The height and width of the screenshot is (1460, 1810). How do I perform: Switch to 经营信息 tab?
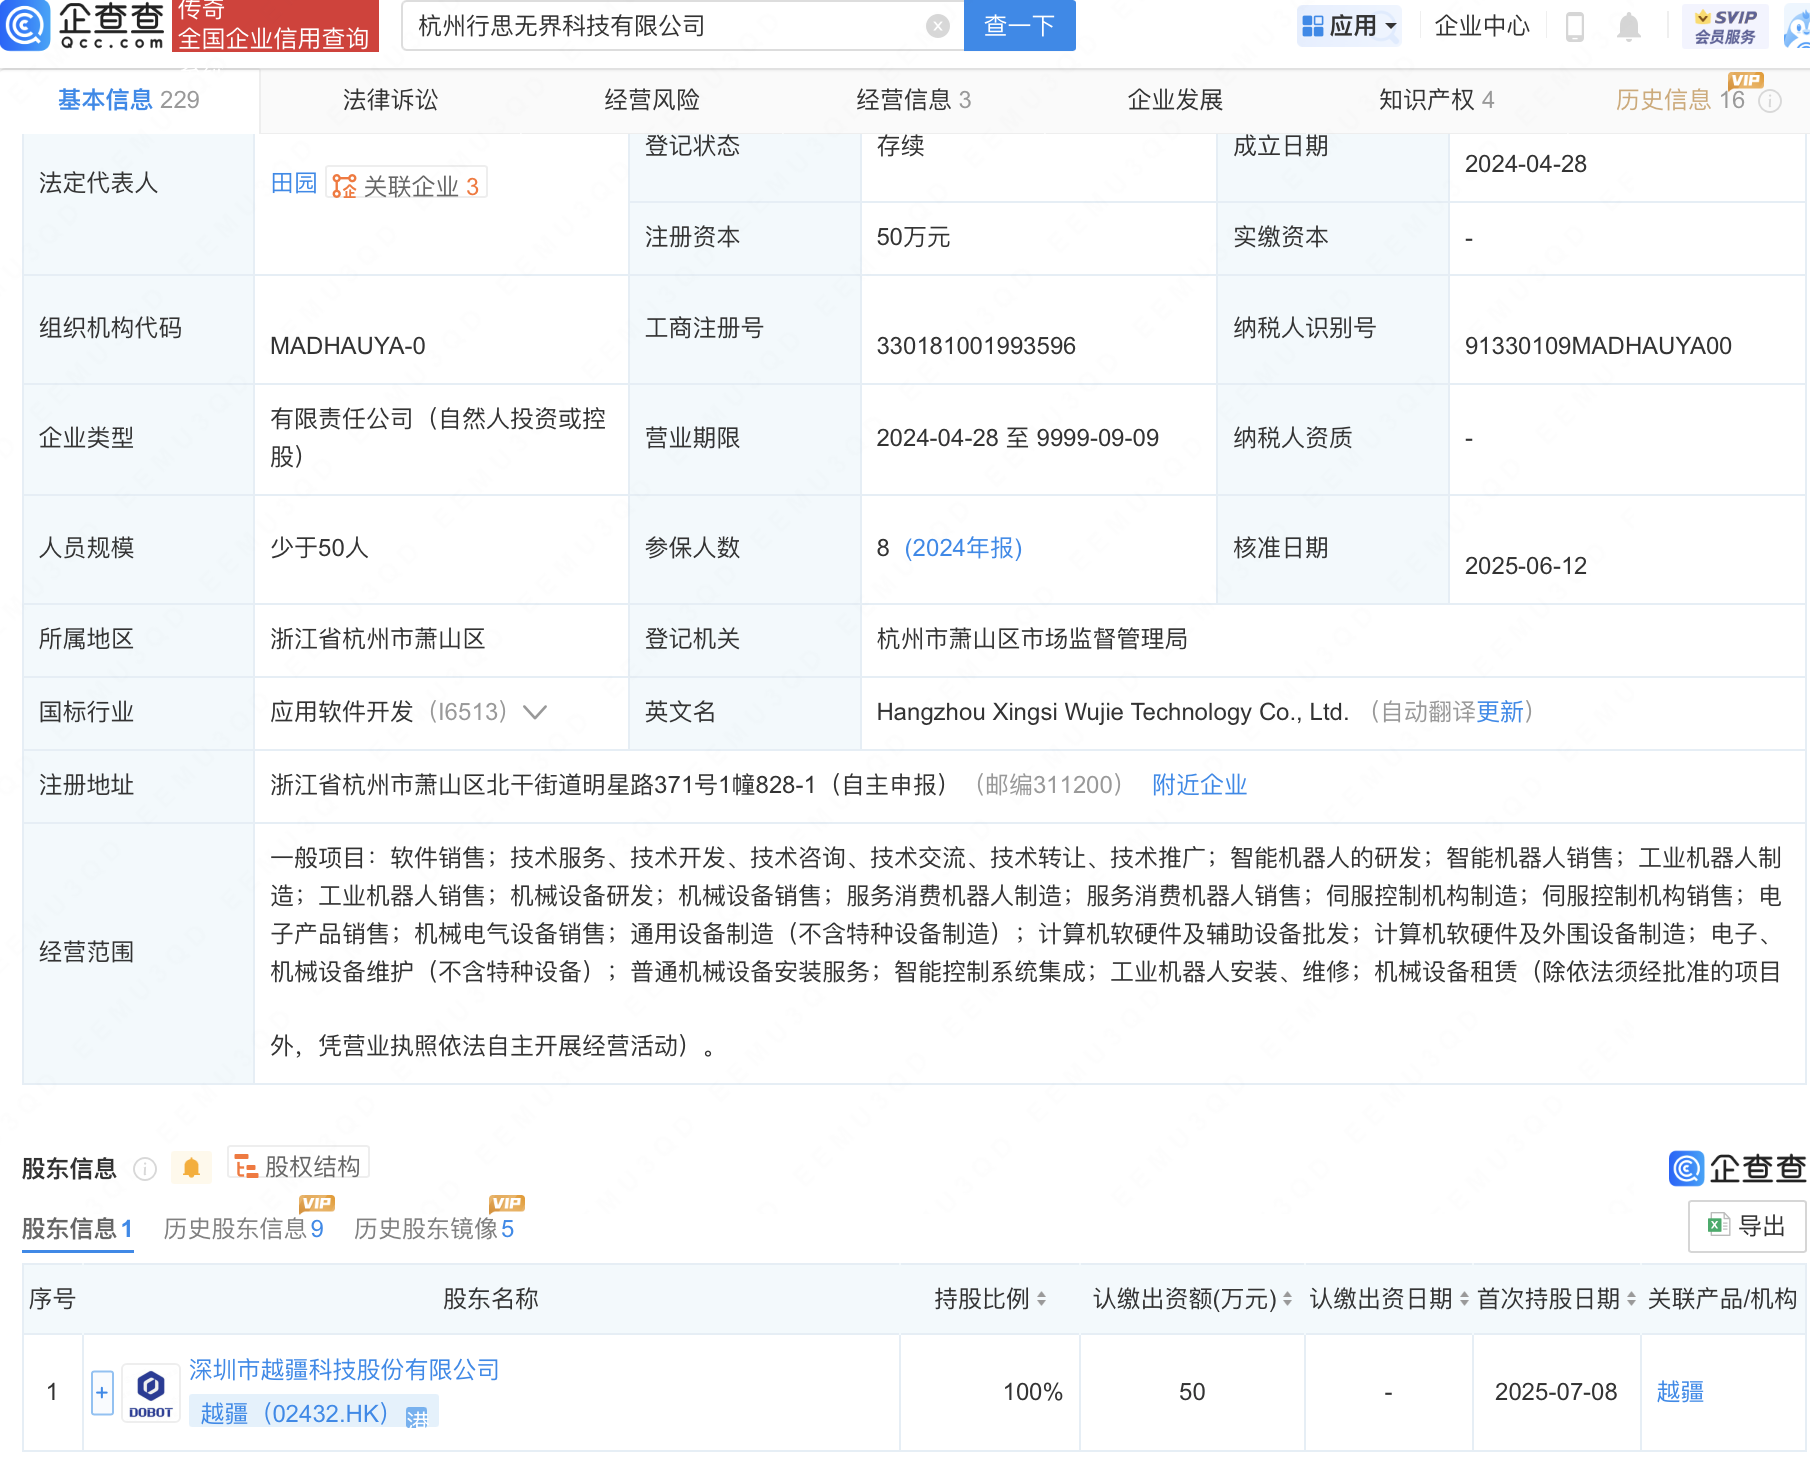click(913, 100)
